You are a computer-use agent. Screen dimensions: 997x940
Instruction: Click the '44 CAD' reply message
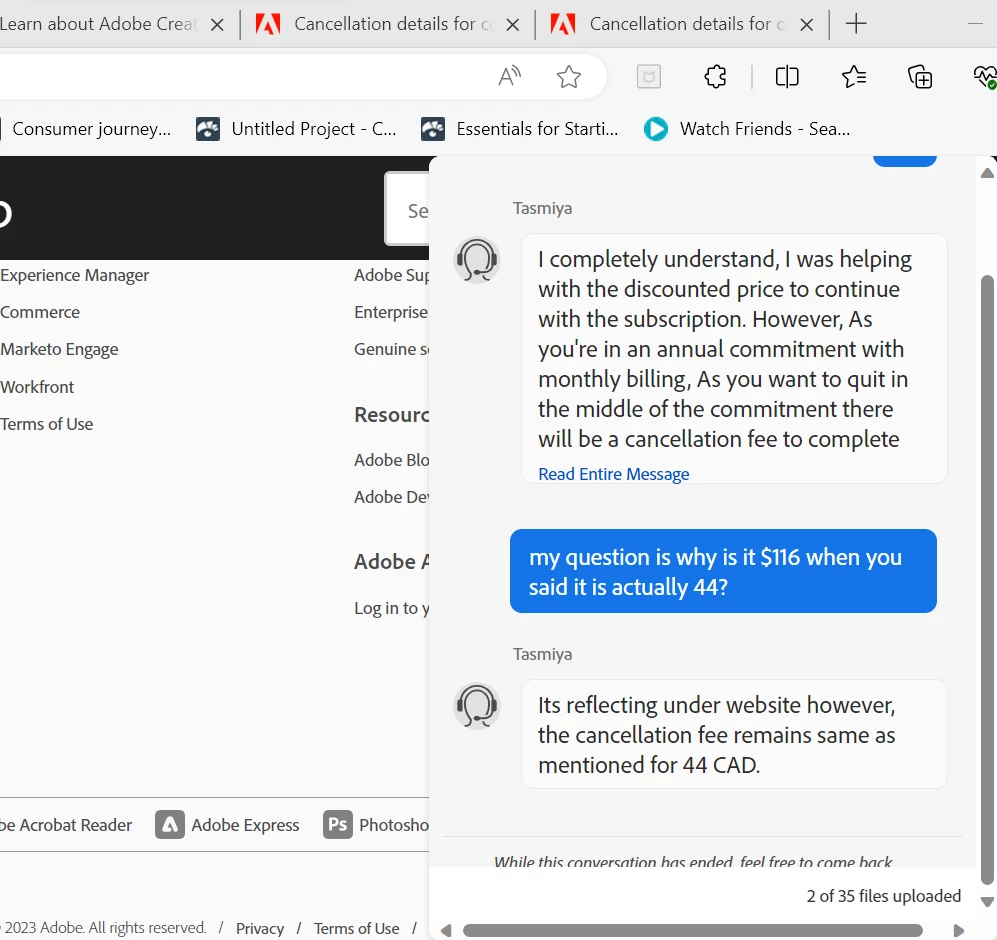(x=734, y=735)
